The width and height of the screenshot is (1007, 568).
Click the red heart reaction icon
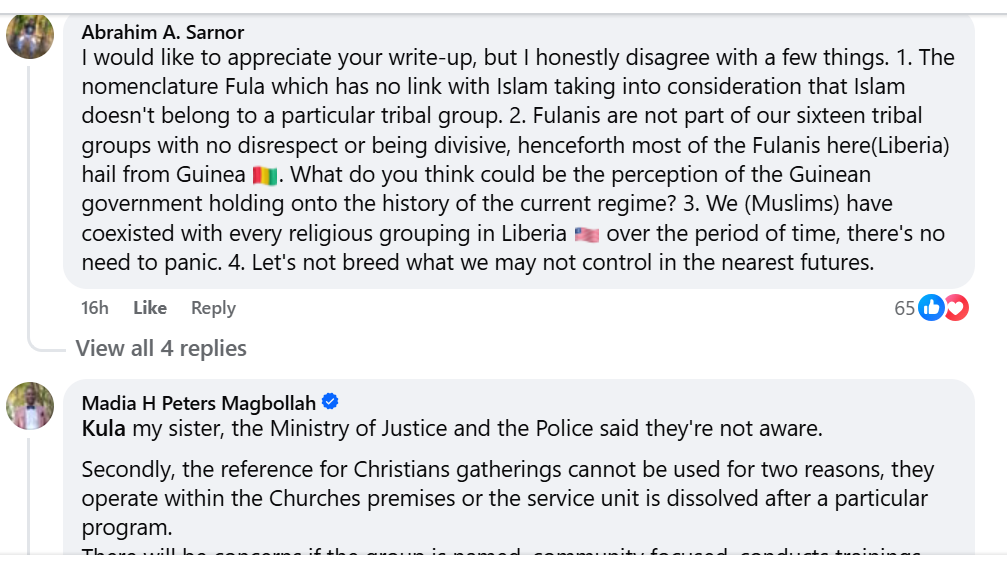tap(956, 308)
